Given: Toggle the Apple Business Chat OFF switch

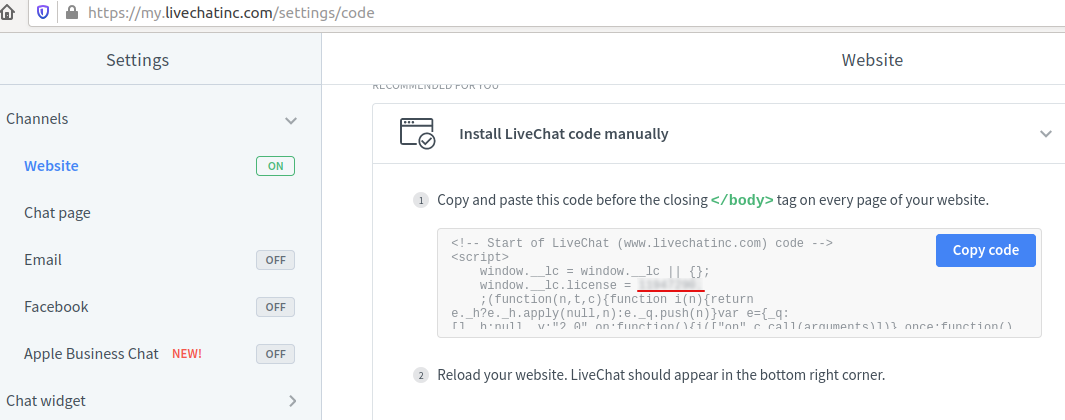Looking at the screenshot, I should 275,354.
